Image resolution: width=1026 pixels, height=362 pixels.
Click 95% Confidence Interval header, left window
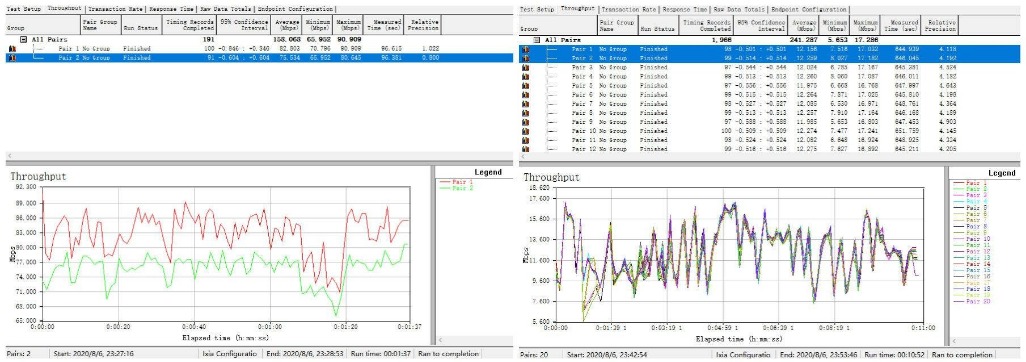coord(243,25)
